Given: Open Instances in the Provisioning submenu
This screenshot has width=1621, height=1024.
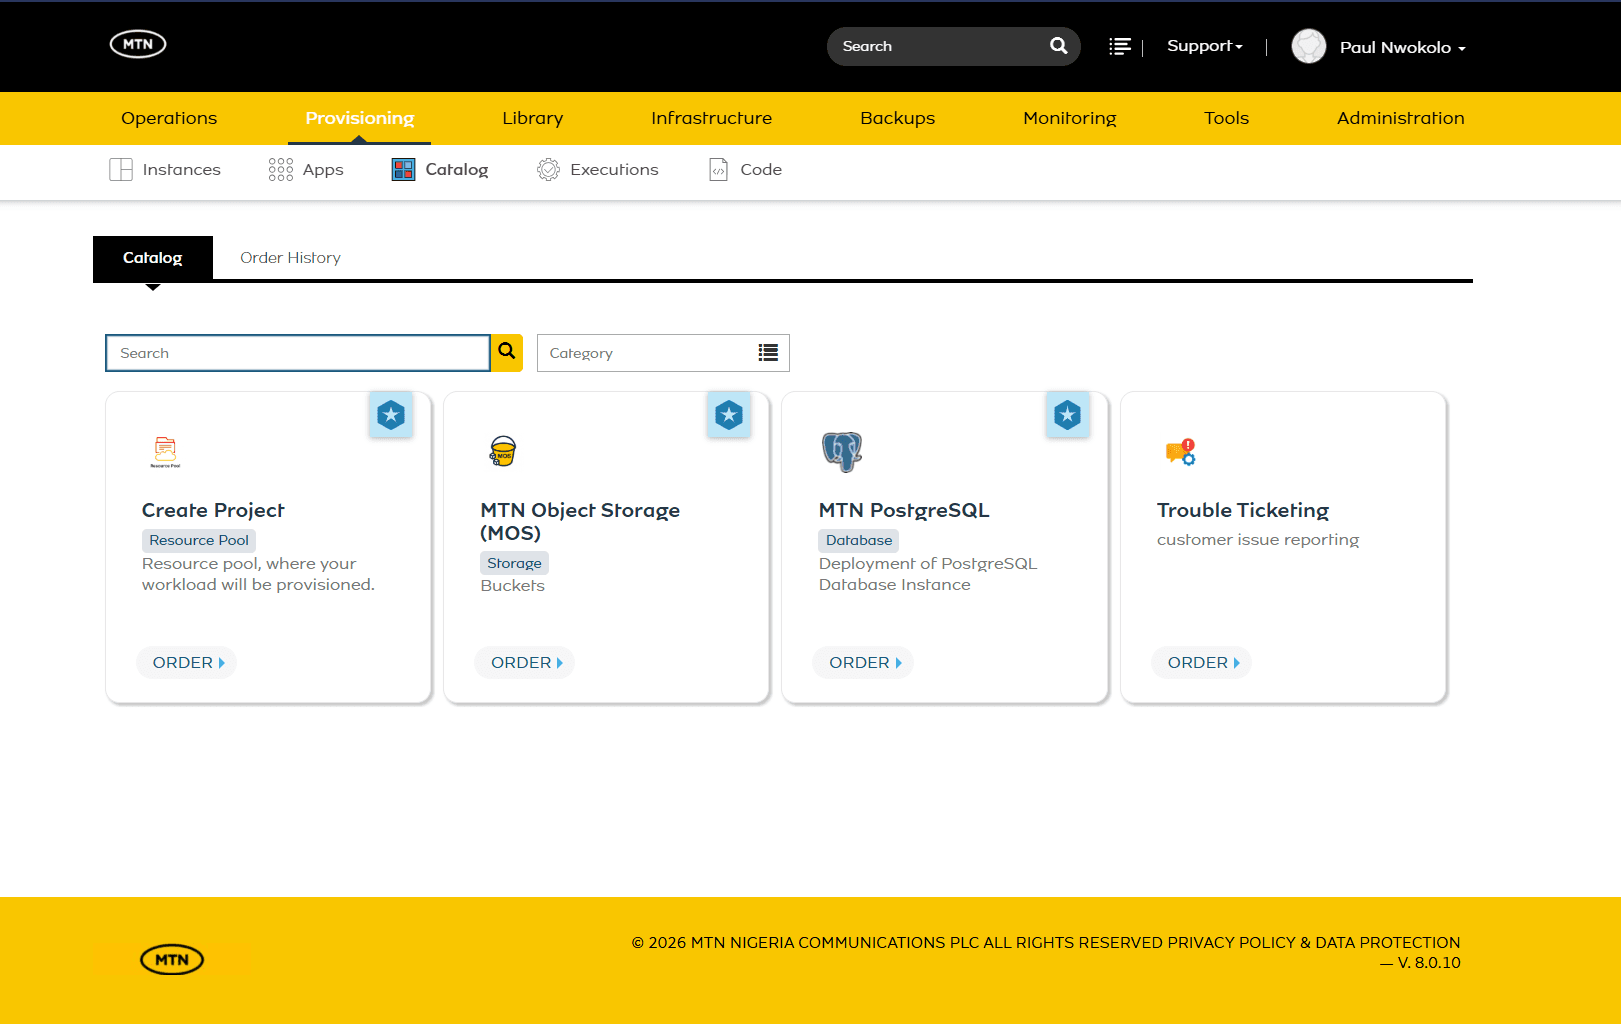Looking at the screenshot, I should click(165, 170).
